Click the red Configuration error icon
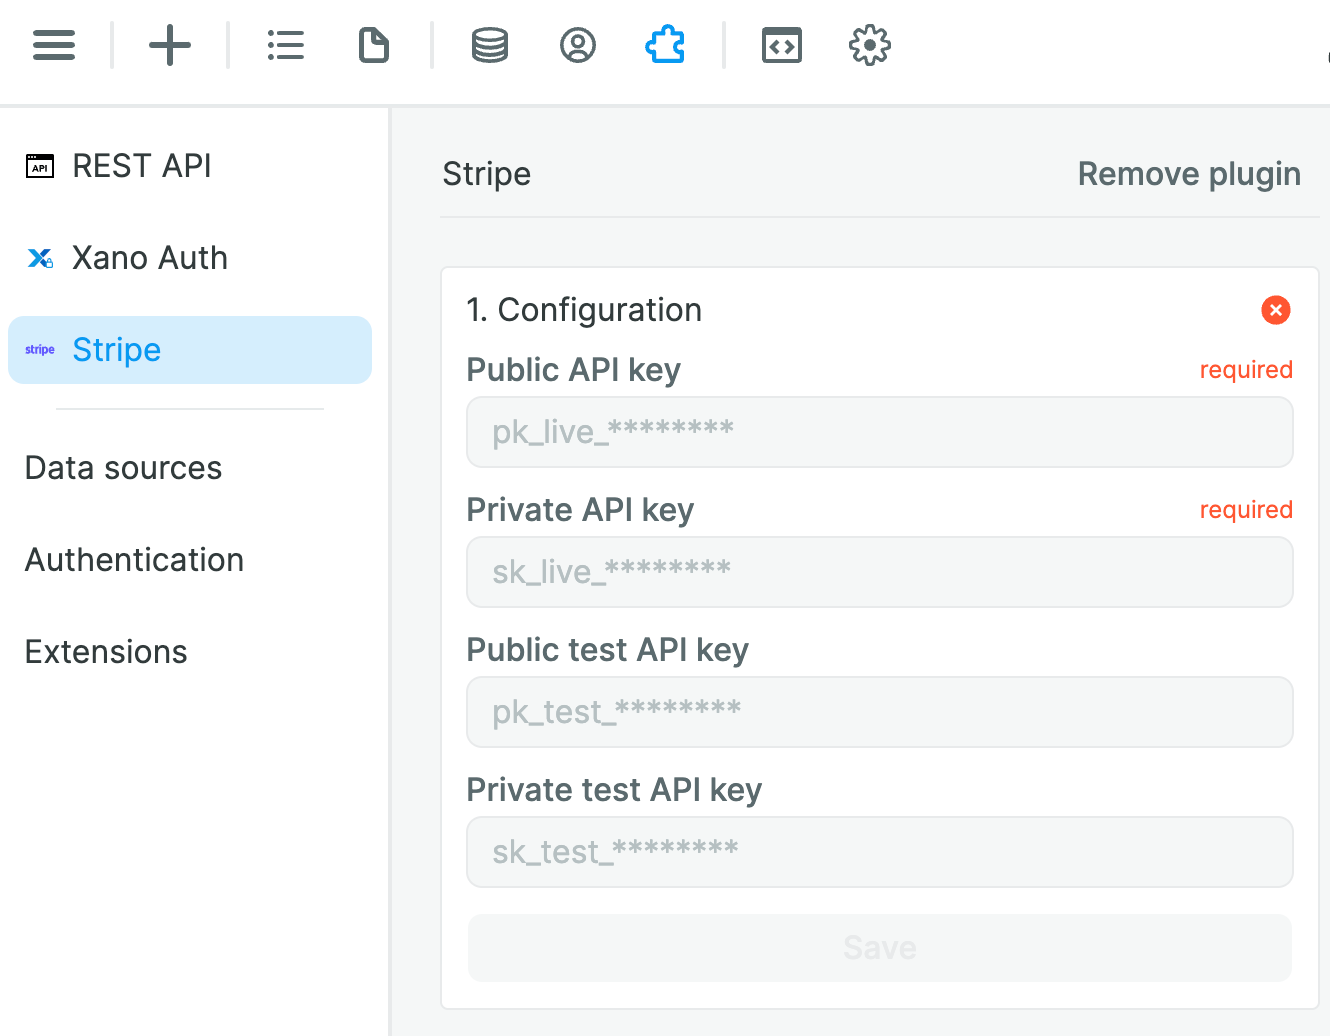The height and width of the screenshot is (1036, 1330). 1276,310
